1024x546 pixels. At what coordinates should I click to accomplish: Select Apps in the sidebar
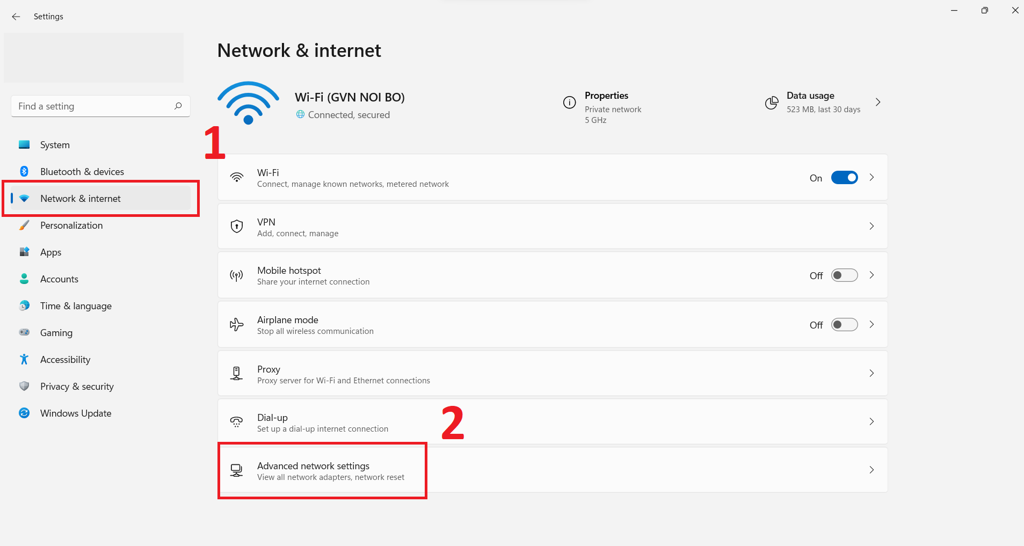pyautogui.click(x=101, y=252)
